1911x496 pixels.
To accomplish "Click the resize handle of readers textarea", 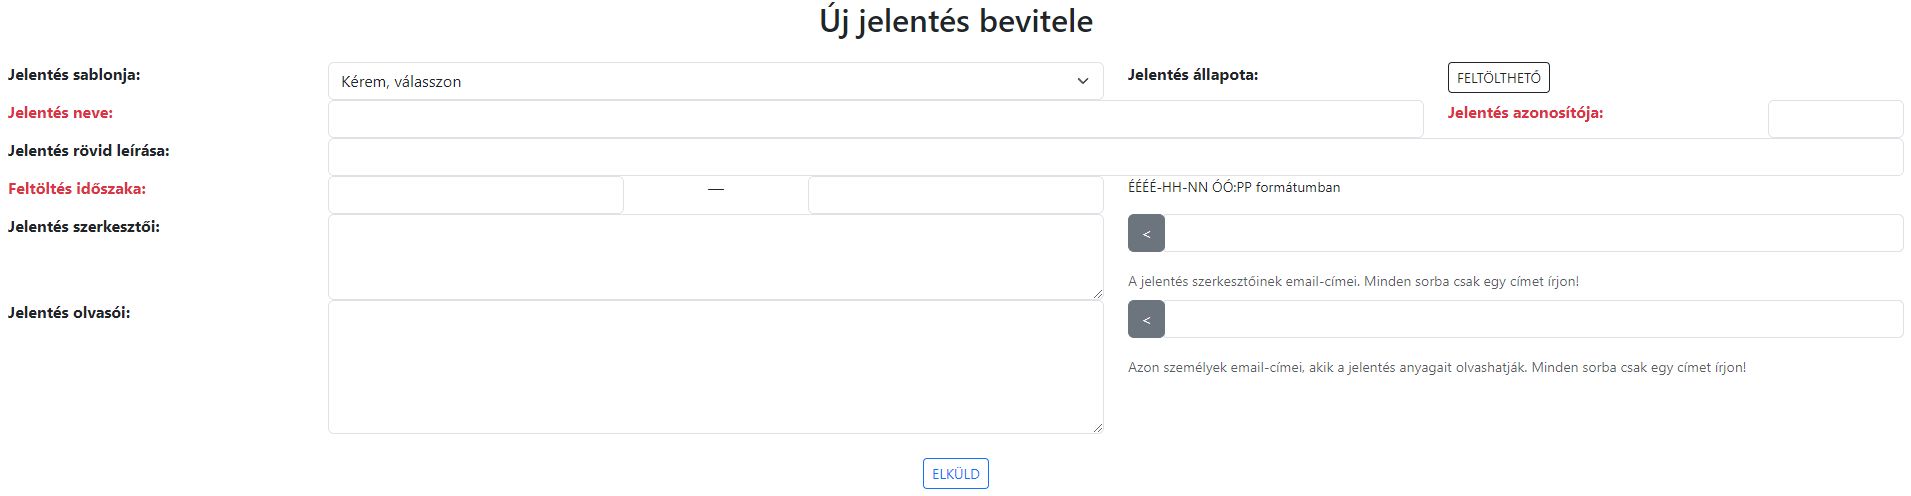I will click(1097, 427).
